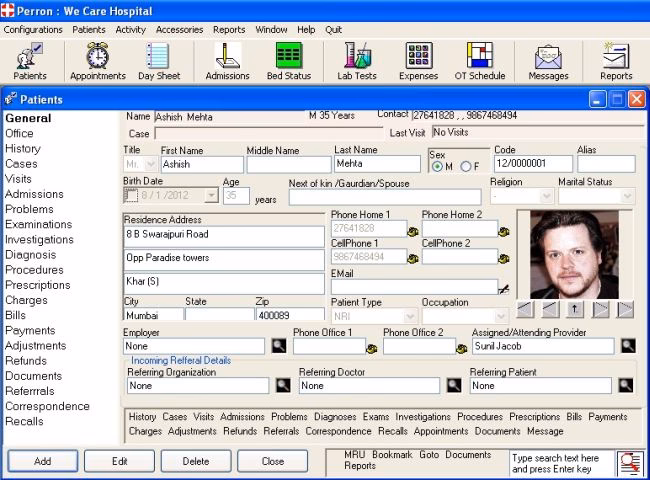The height and width of the screenshot is (480, 650).
Task: Open Bed Status from toolbar
Action: click(289, 57)
